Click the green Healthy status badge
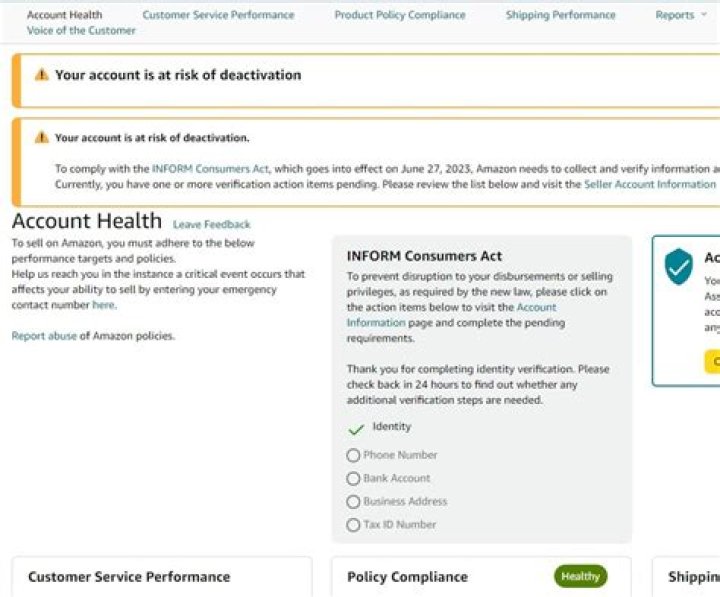This screenshot has width=720, height=597. click(x=580, y=576)
